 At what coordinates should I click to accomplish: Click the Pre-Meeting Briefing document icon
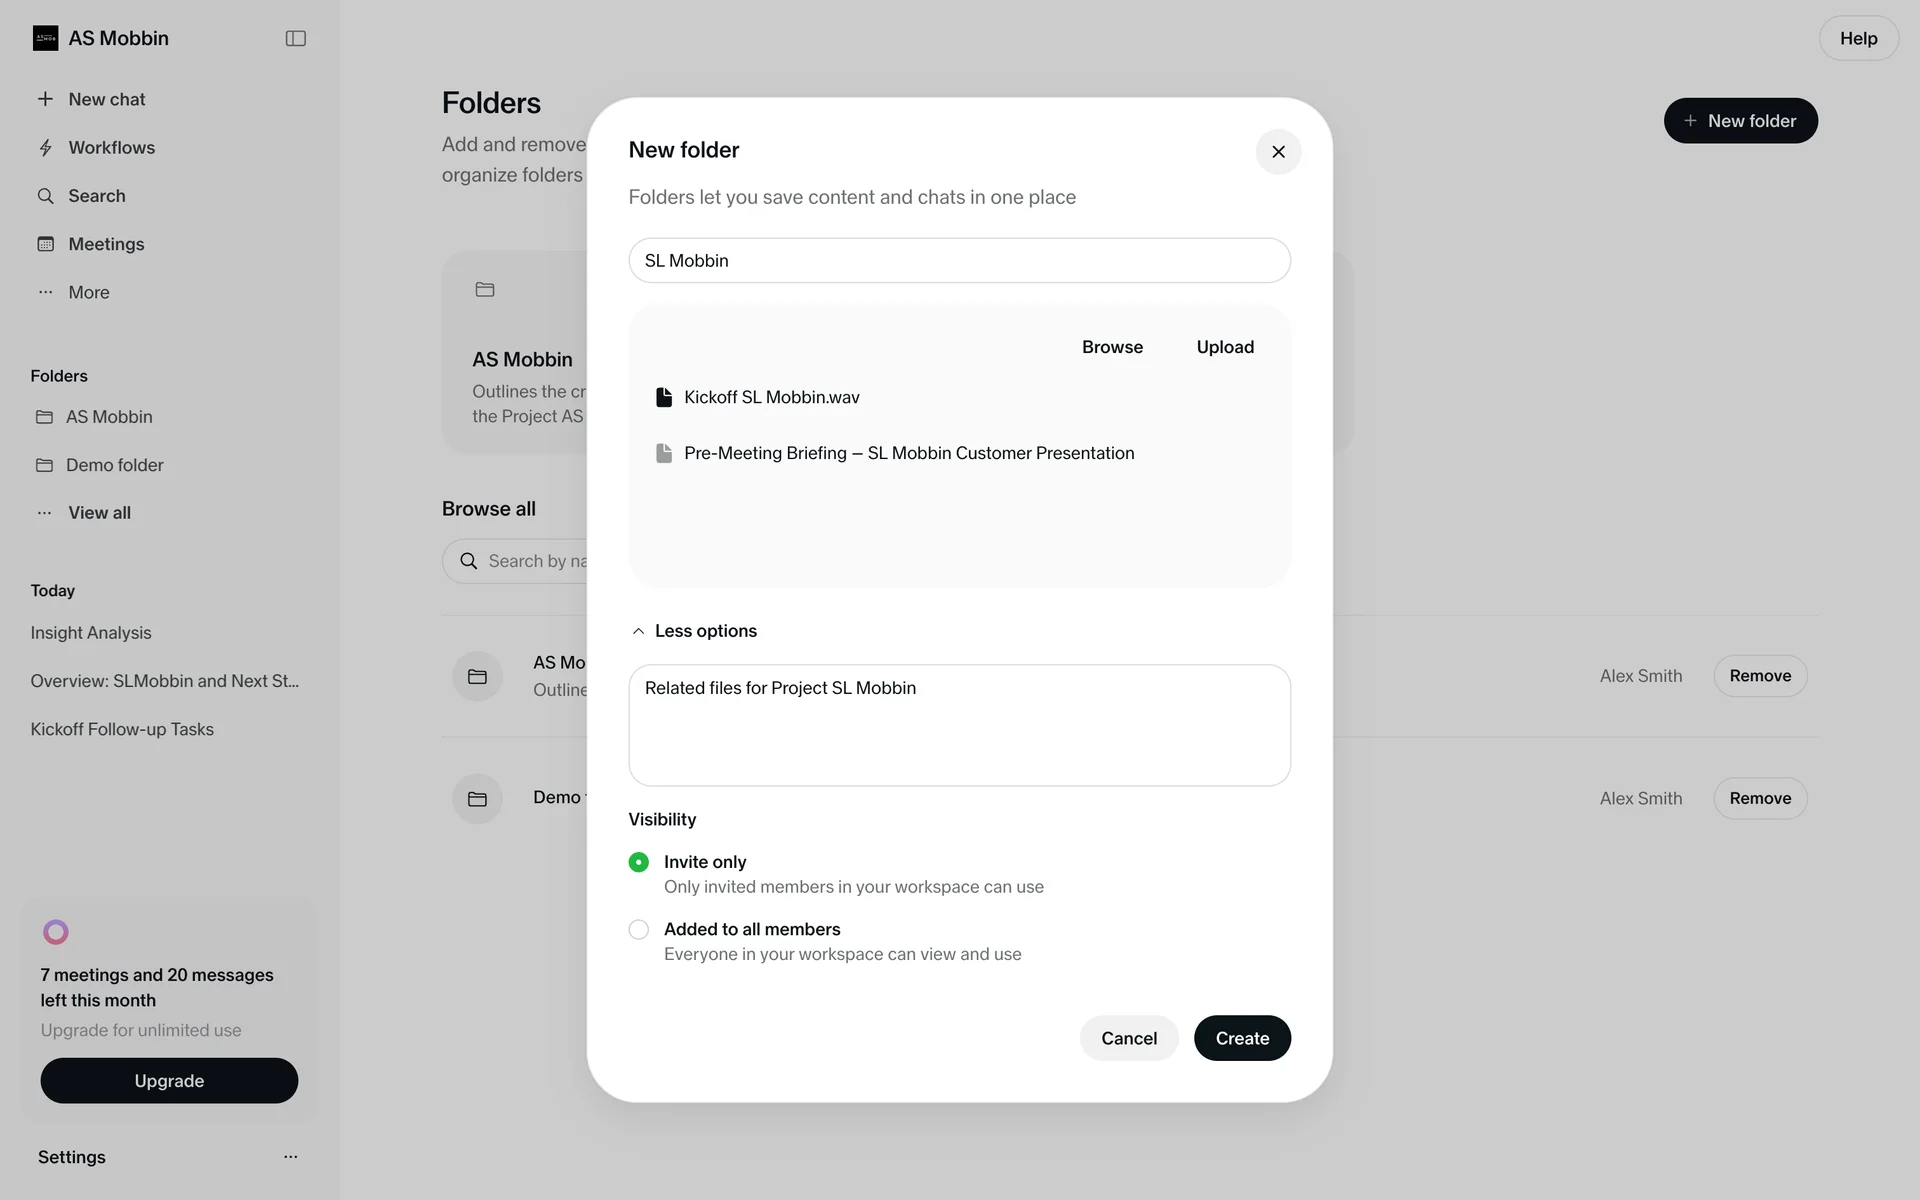tap(663, 453)
